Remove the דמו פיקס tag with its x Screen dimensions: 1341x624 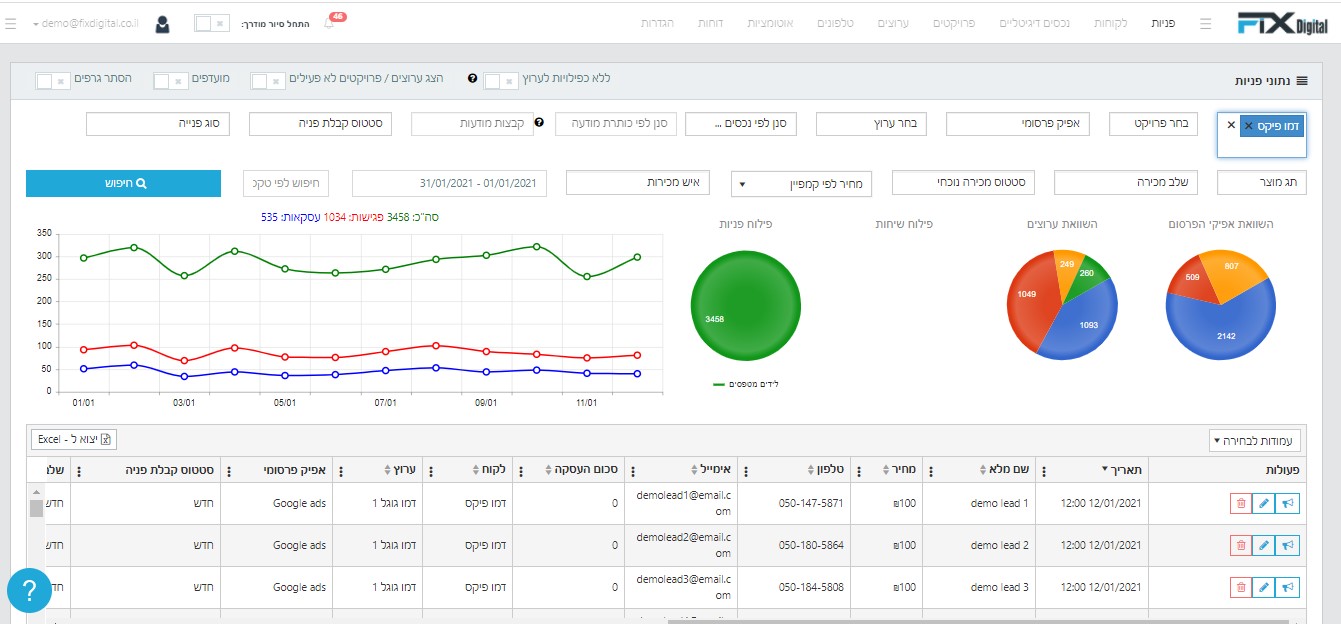(x=1248, y=126)
